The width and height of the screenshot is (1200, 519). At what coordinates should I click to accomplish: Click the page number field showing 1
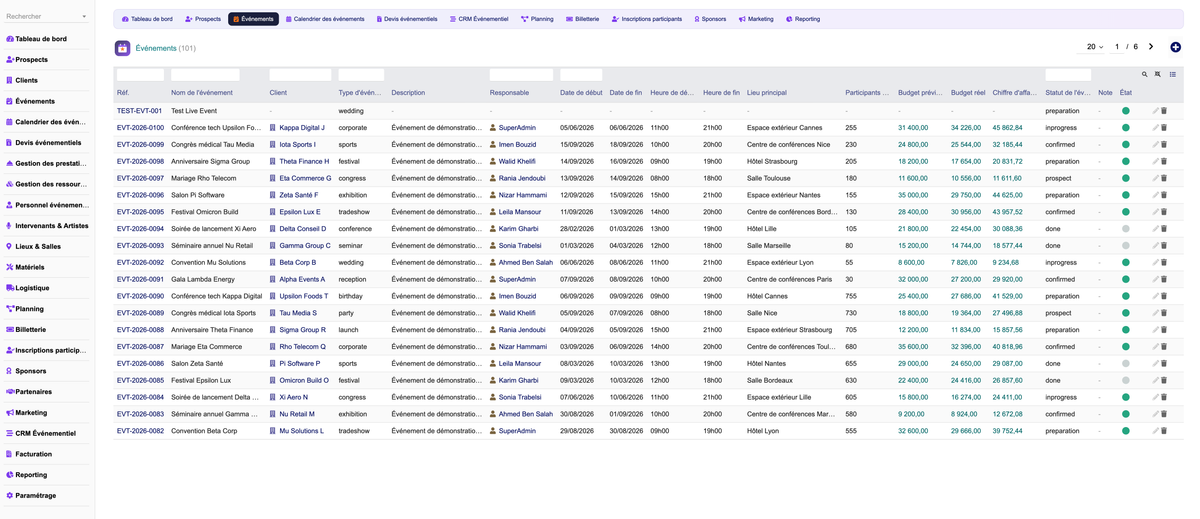[x=1117, y=47]
